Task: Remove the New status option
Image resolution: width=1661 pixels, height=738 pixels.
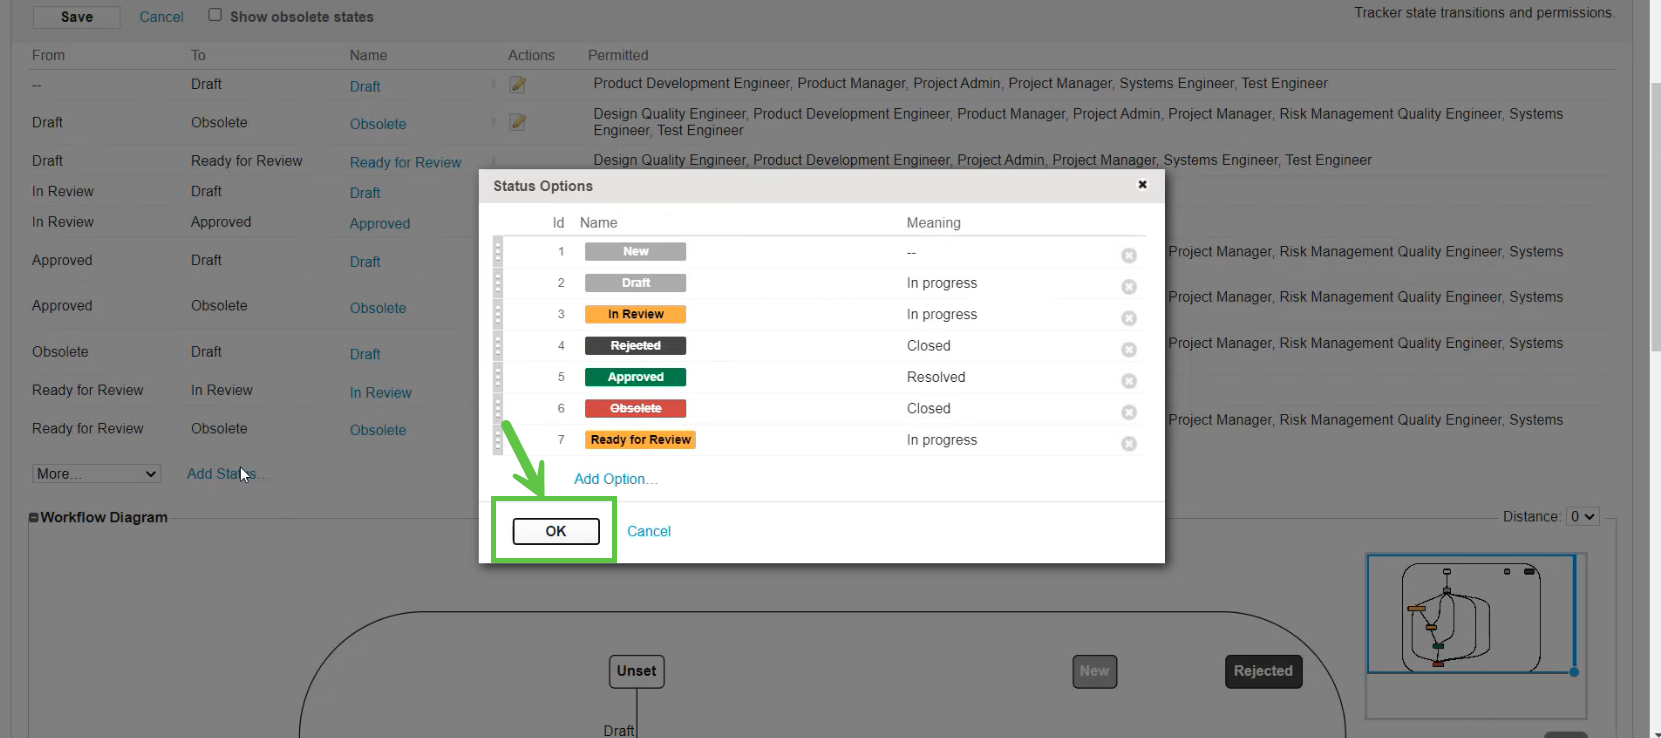Action: 1128,255
